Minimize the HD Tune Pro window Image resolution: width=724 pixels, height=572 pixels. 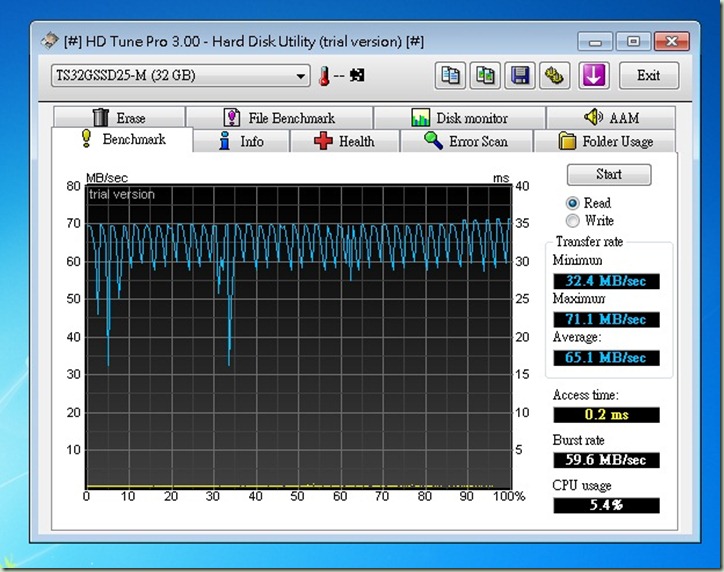coord(595,42)
